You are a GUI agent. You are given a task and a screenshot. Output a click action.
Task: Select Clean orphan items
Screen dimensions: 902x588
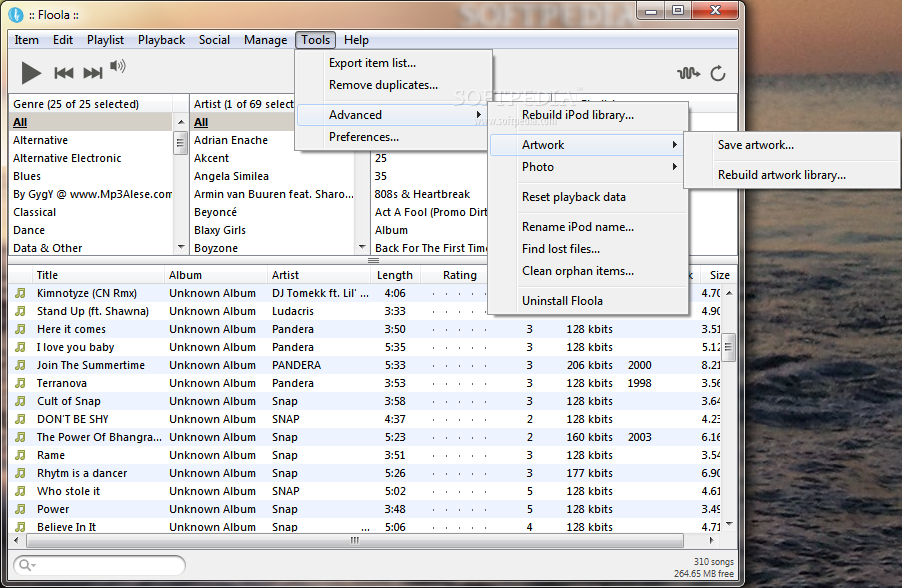(x=588, y=271)
